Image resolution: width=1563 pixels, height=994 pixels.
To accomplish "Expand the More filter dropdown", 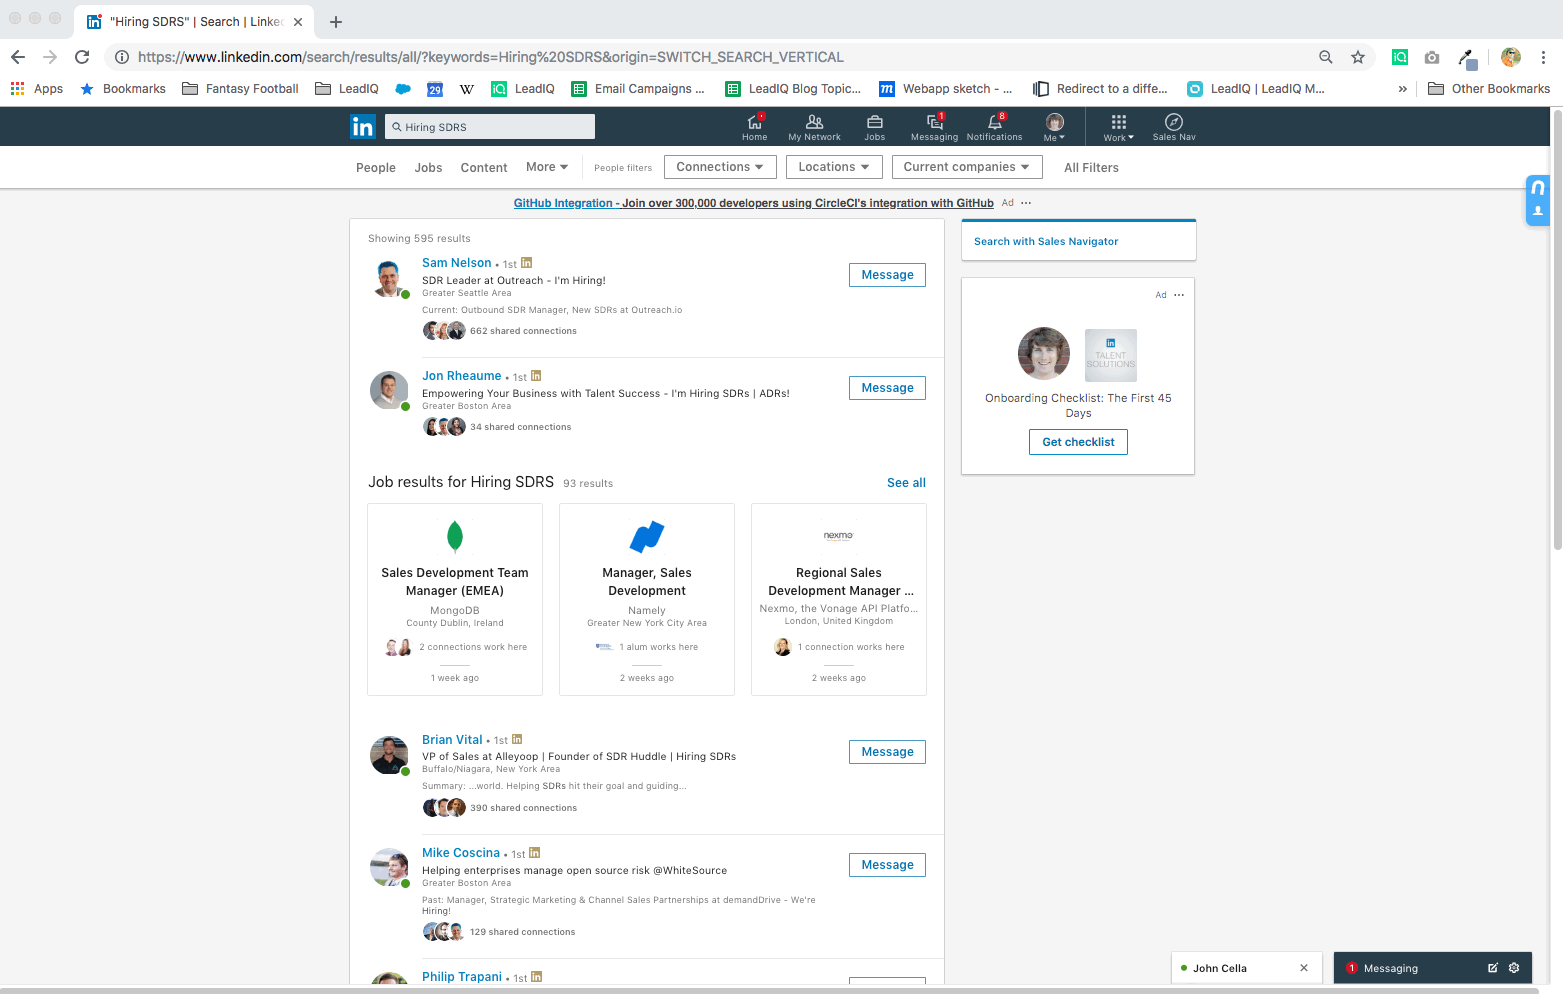I will (x=547, y=167).
